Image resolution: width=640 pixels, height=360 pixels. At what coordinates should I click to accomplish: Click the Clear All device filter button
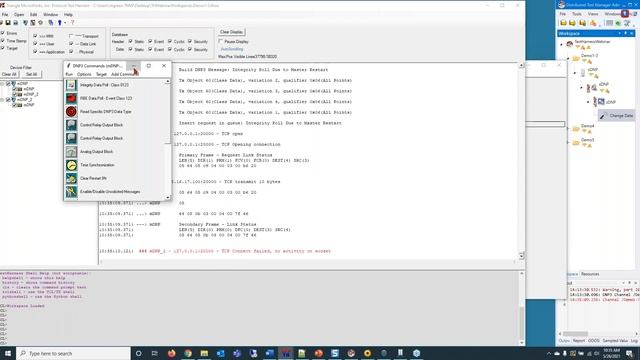(9, 74)
